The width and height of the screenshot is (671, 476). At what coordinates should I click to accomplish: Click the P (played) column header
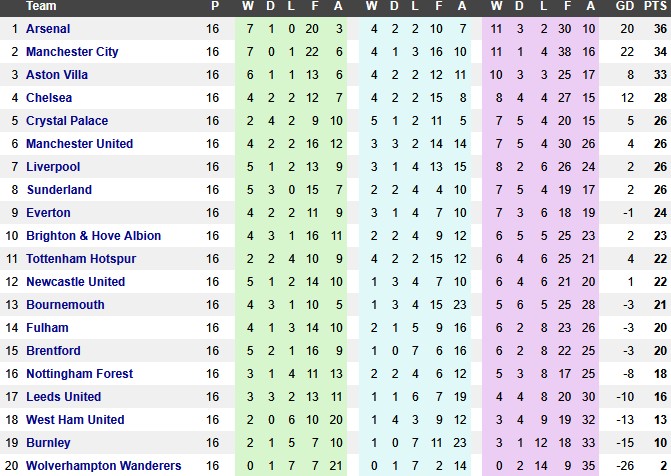click(212, 6)
